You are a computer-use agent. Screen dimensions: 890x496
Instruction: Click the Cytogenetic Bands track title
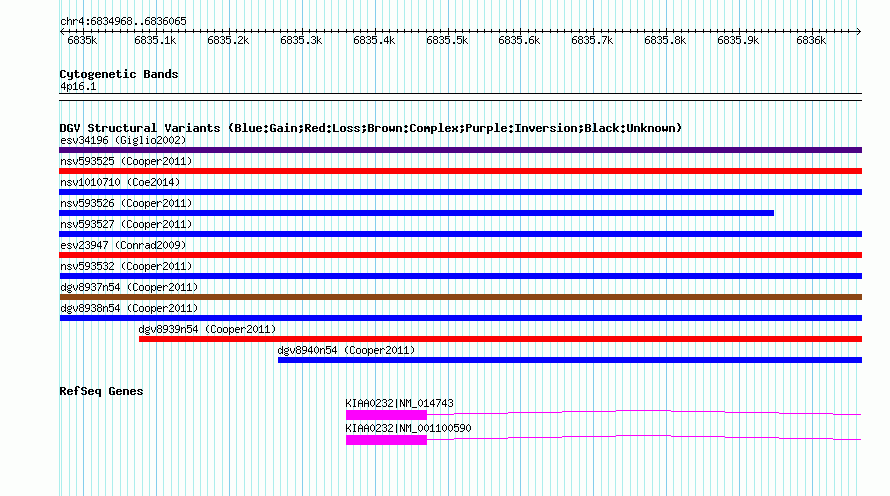pos(119,74)
